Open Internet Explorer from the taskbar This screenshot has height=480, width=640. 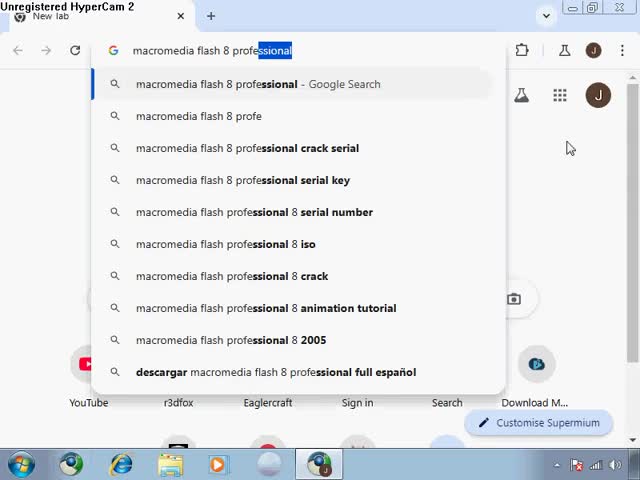tap(121, 464)
